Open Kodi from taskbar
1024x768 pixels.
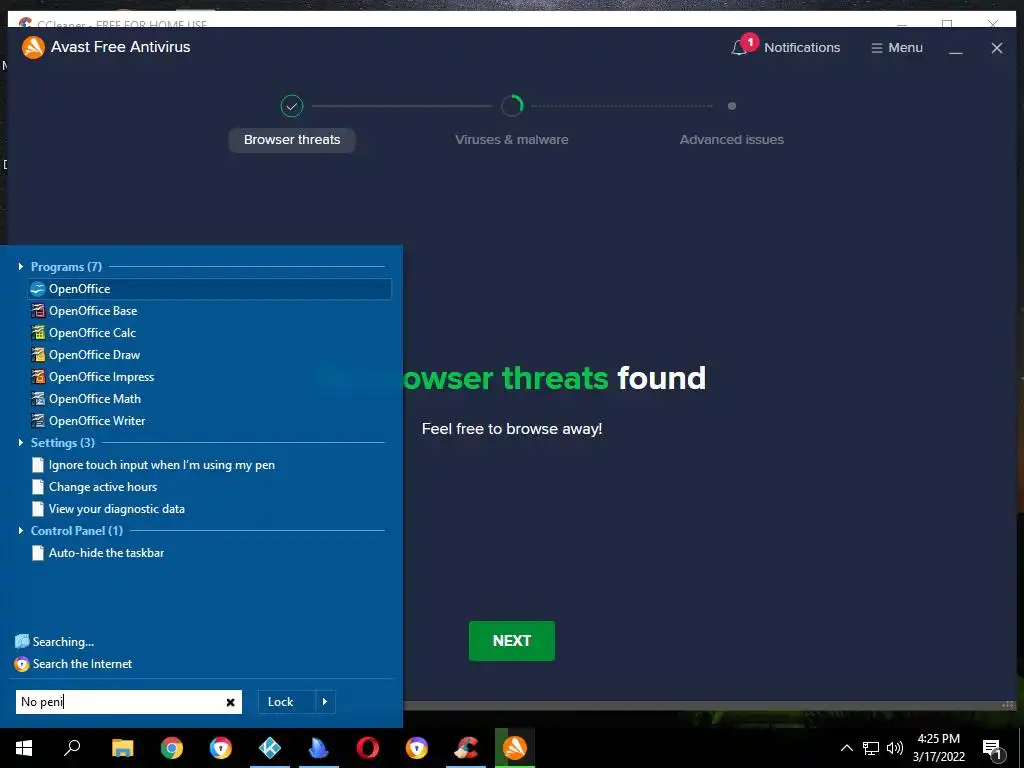point(270,748)
